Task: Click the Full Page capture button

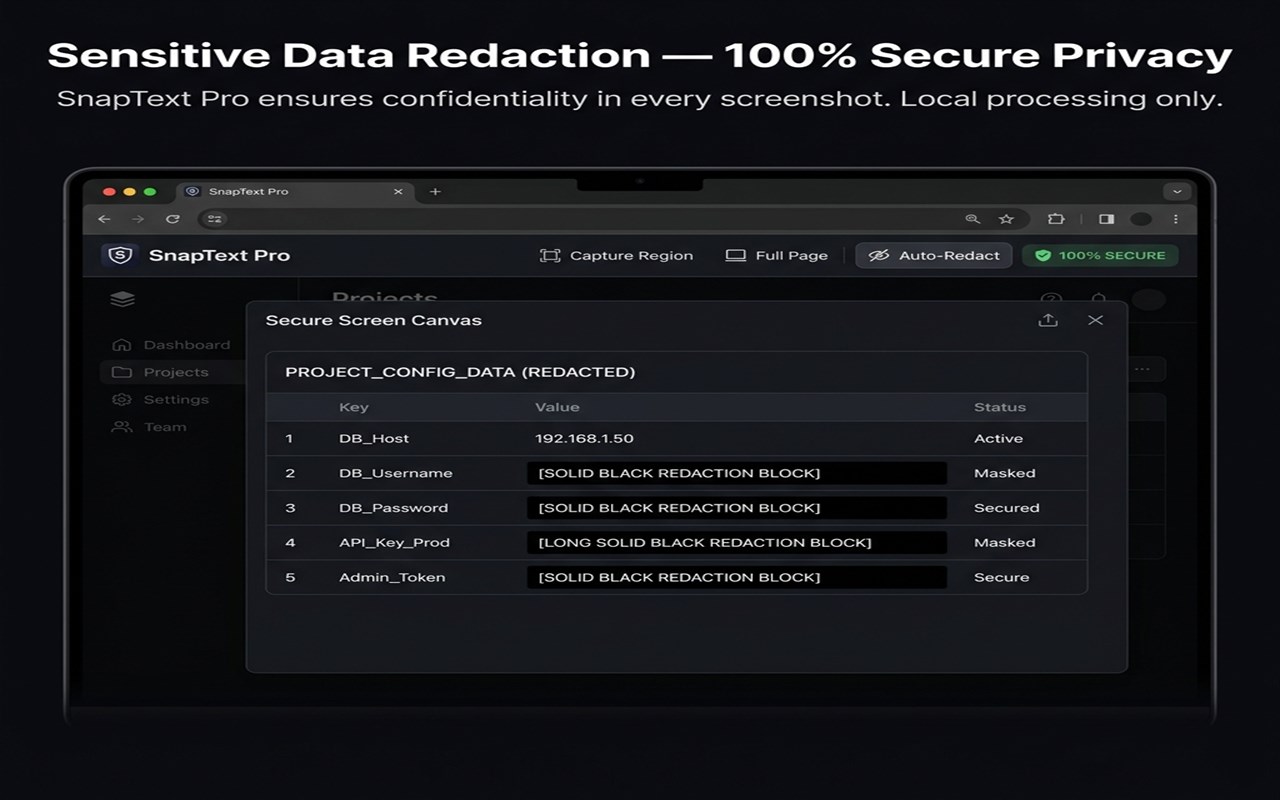Action: point(777,255)
